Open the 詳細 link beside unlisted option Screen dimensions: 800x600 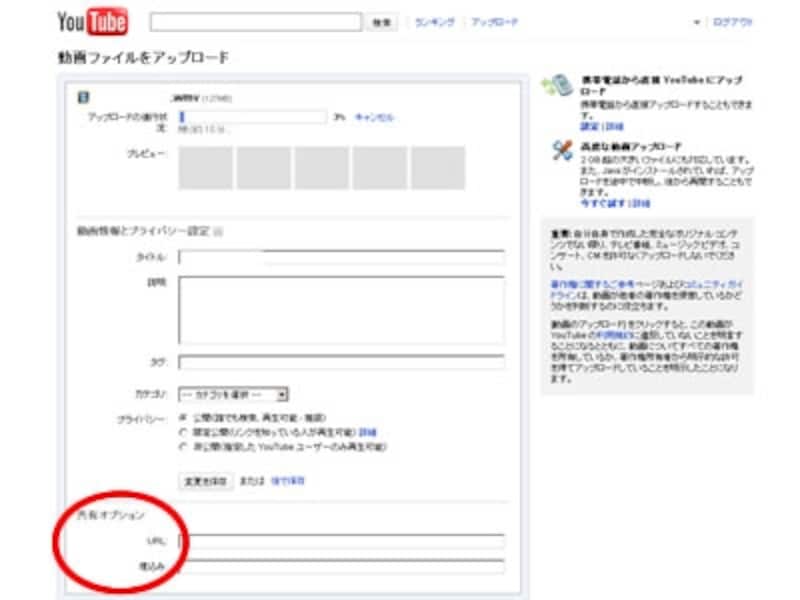[x=367, y=433]
